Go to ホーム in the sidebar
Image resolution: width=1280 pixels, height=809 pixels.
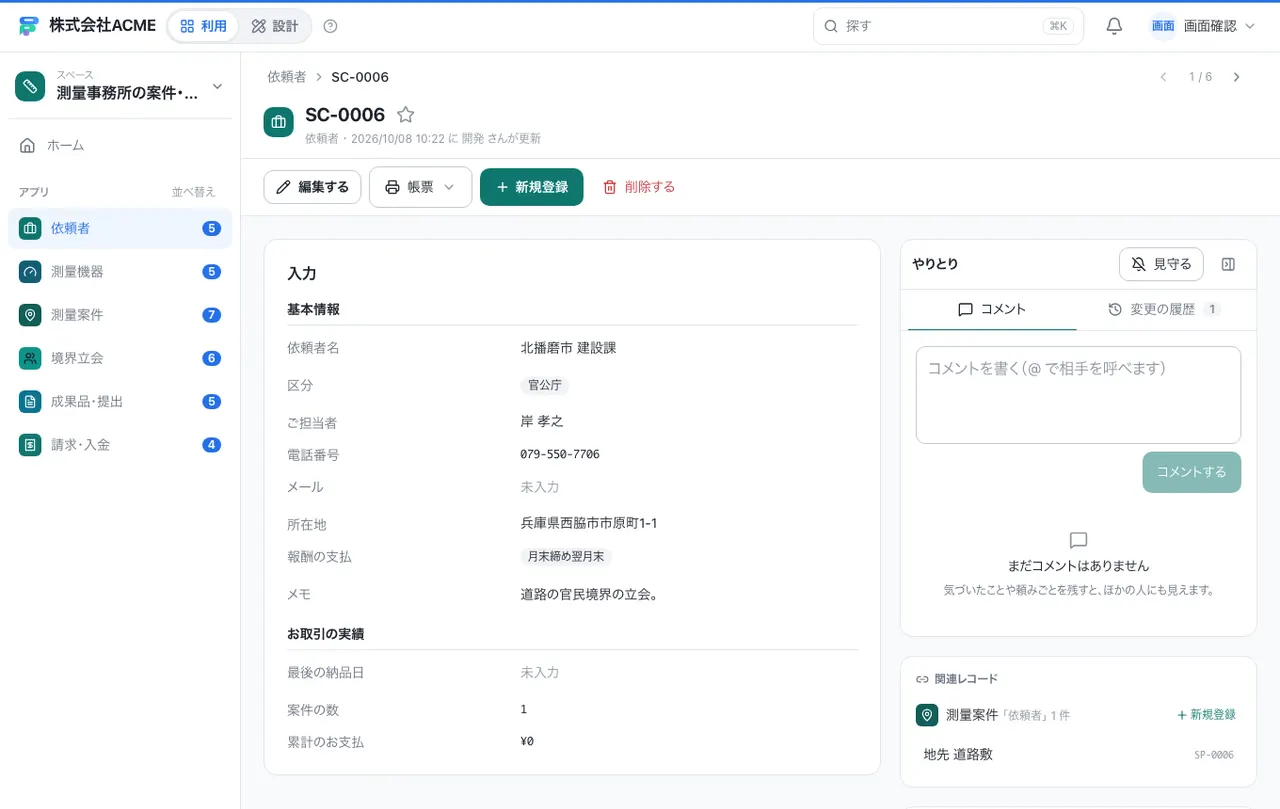pos(120,146)
